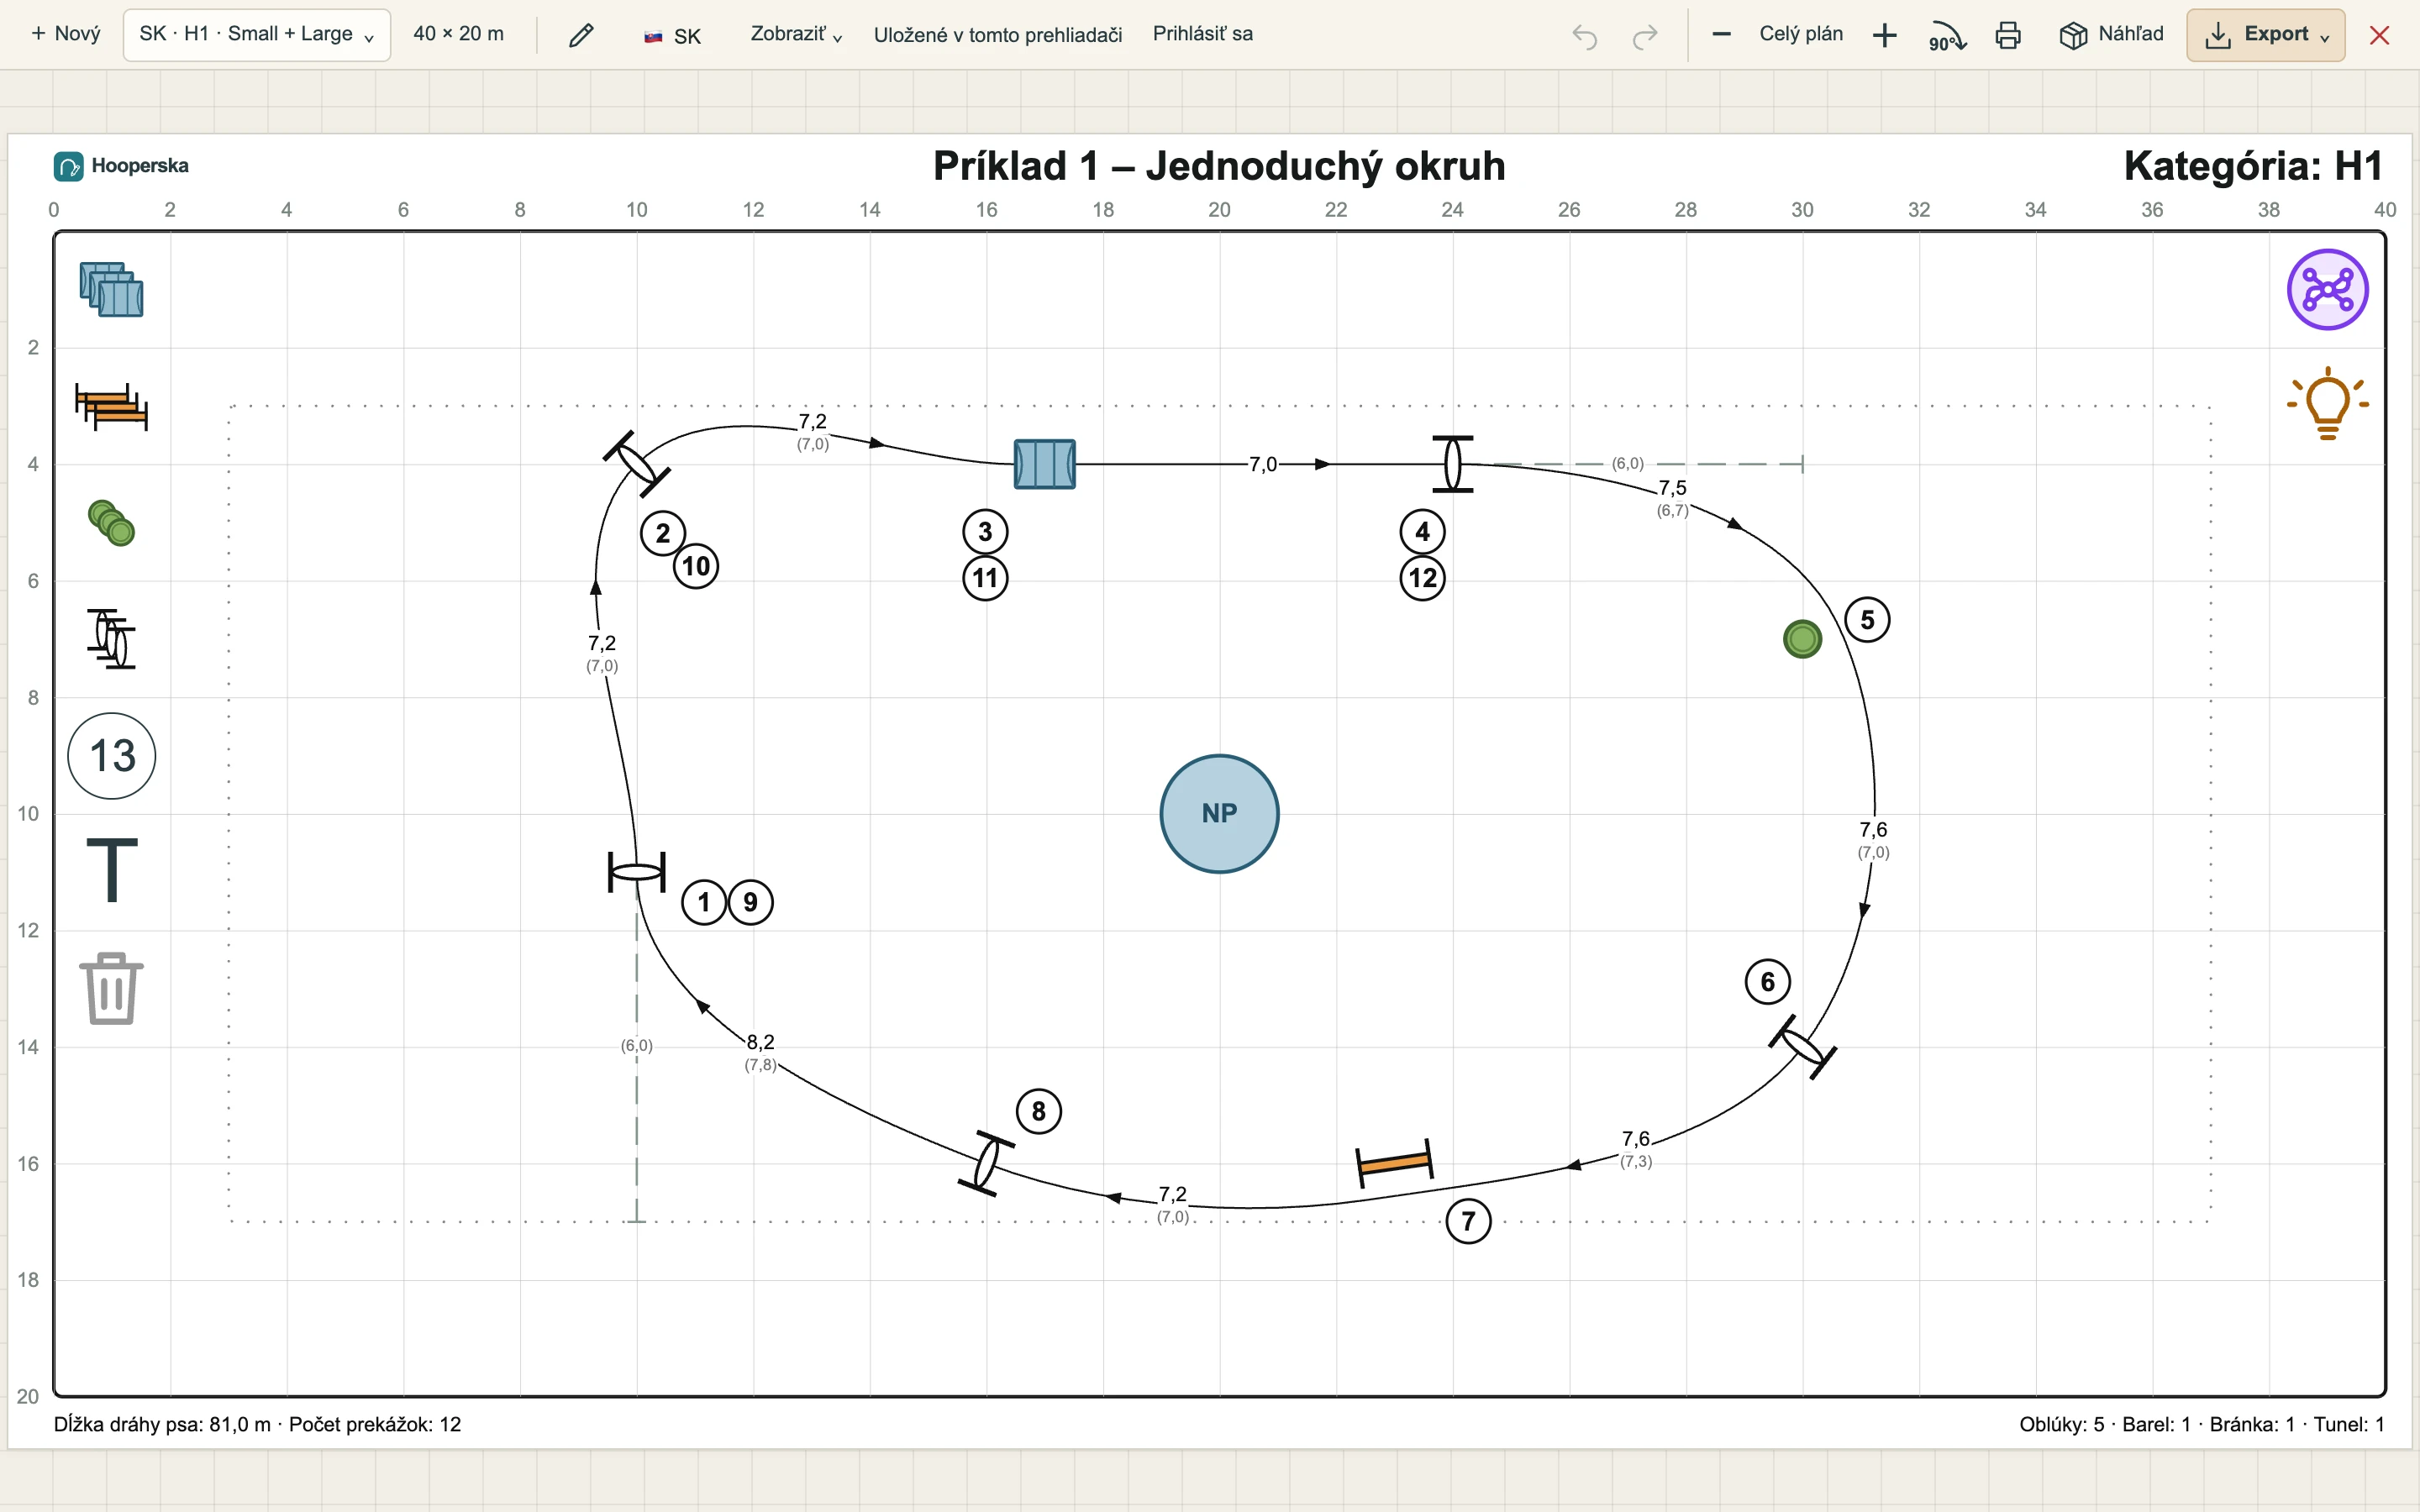Select the blue tunnel obstacle on the course
The image size is (2420, 1512).
[x=1045, y=464]
